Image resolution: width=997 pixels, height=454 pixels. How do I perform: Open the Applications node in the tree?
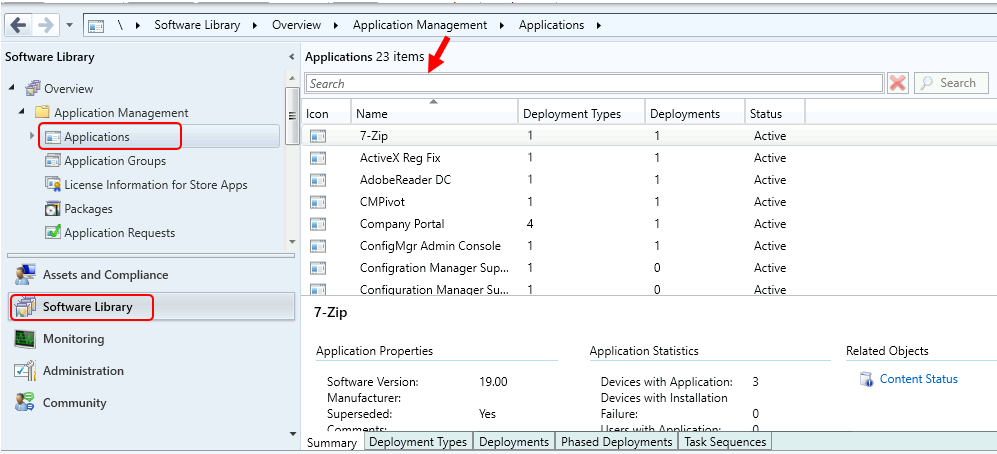pos(97,137)
